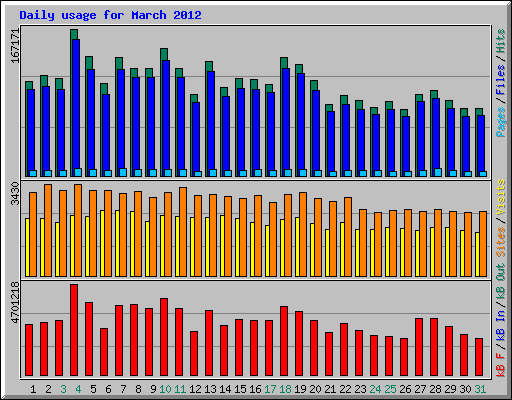Click day label 10 on the x-axis
The height and width of the screenshot is (400, 512).
[x=165, y=389]
